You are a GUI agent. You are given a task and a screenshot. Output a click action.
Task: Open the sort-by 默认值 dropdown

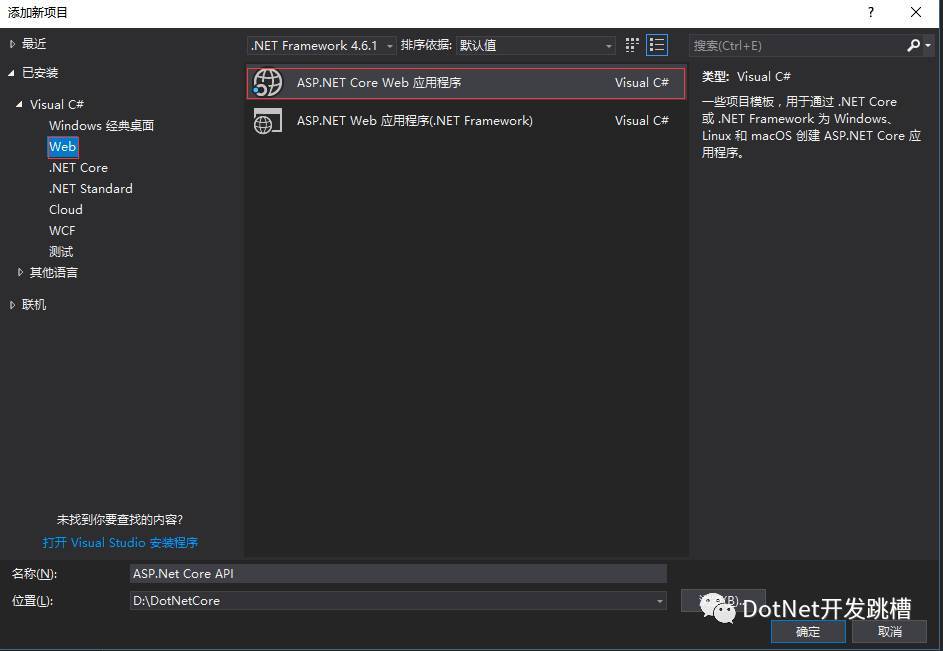click(535, 46)
